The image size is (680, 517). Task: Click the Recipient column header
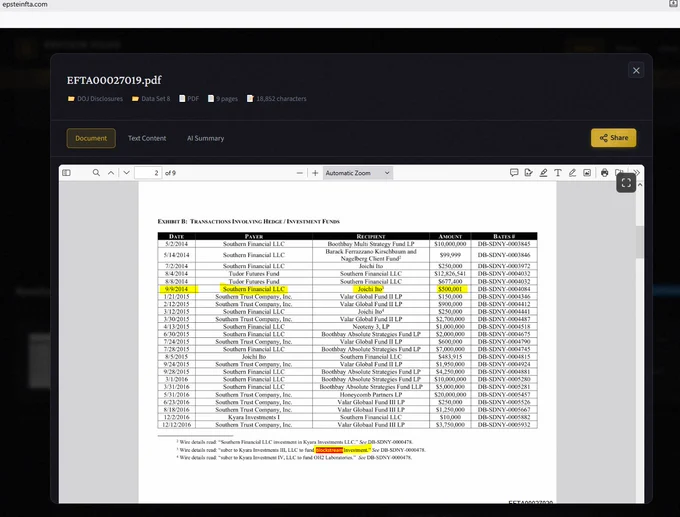(371, 236)
